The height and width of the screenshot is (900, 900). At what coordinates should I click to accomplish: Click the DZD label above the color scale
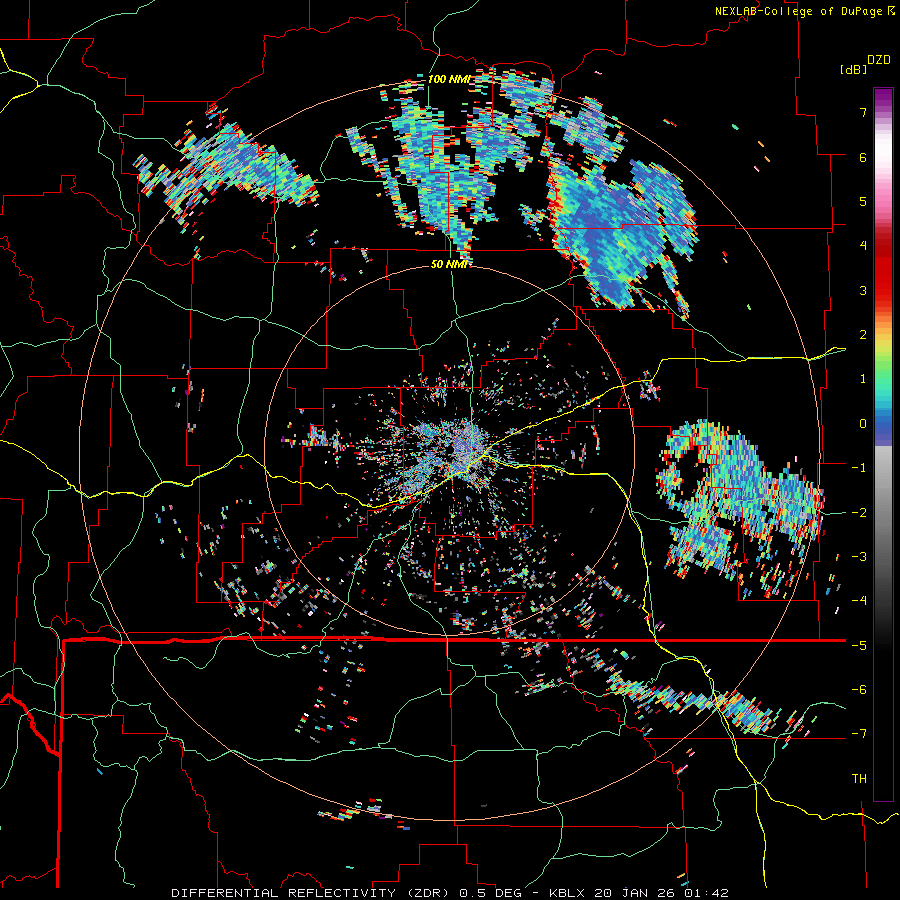879,60
